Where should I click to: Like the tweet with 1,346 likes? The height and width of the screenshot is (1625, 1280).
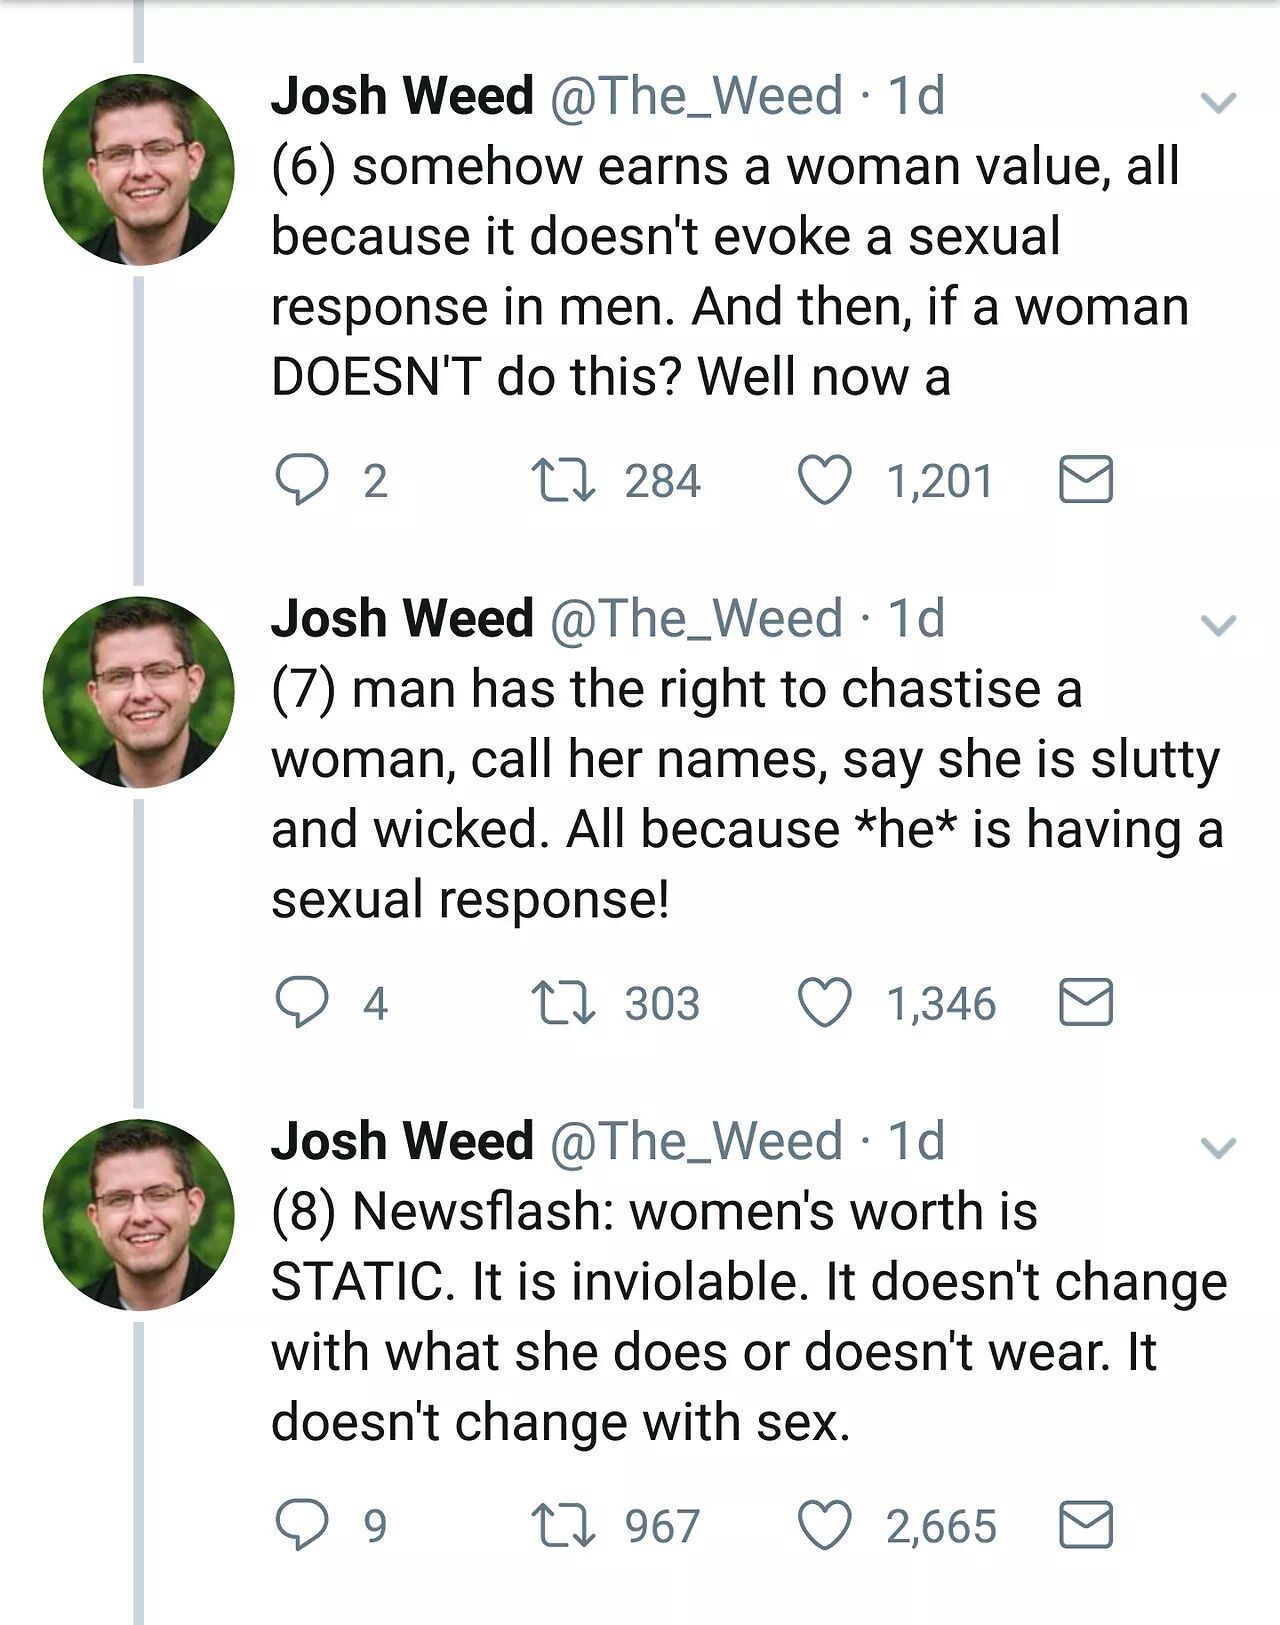[x=824, y=1003]
